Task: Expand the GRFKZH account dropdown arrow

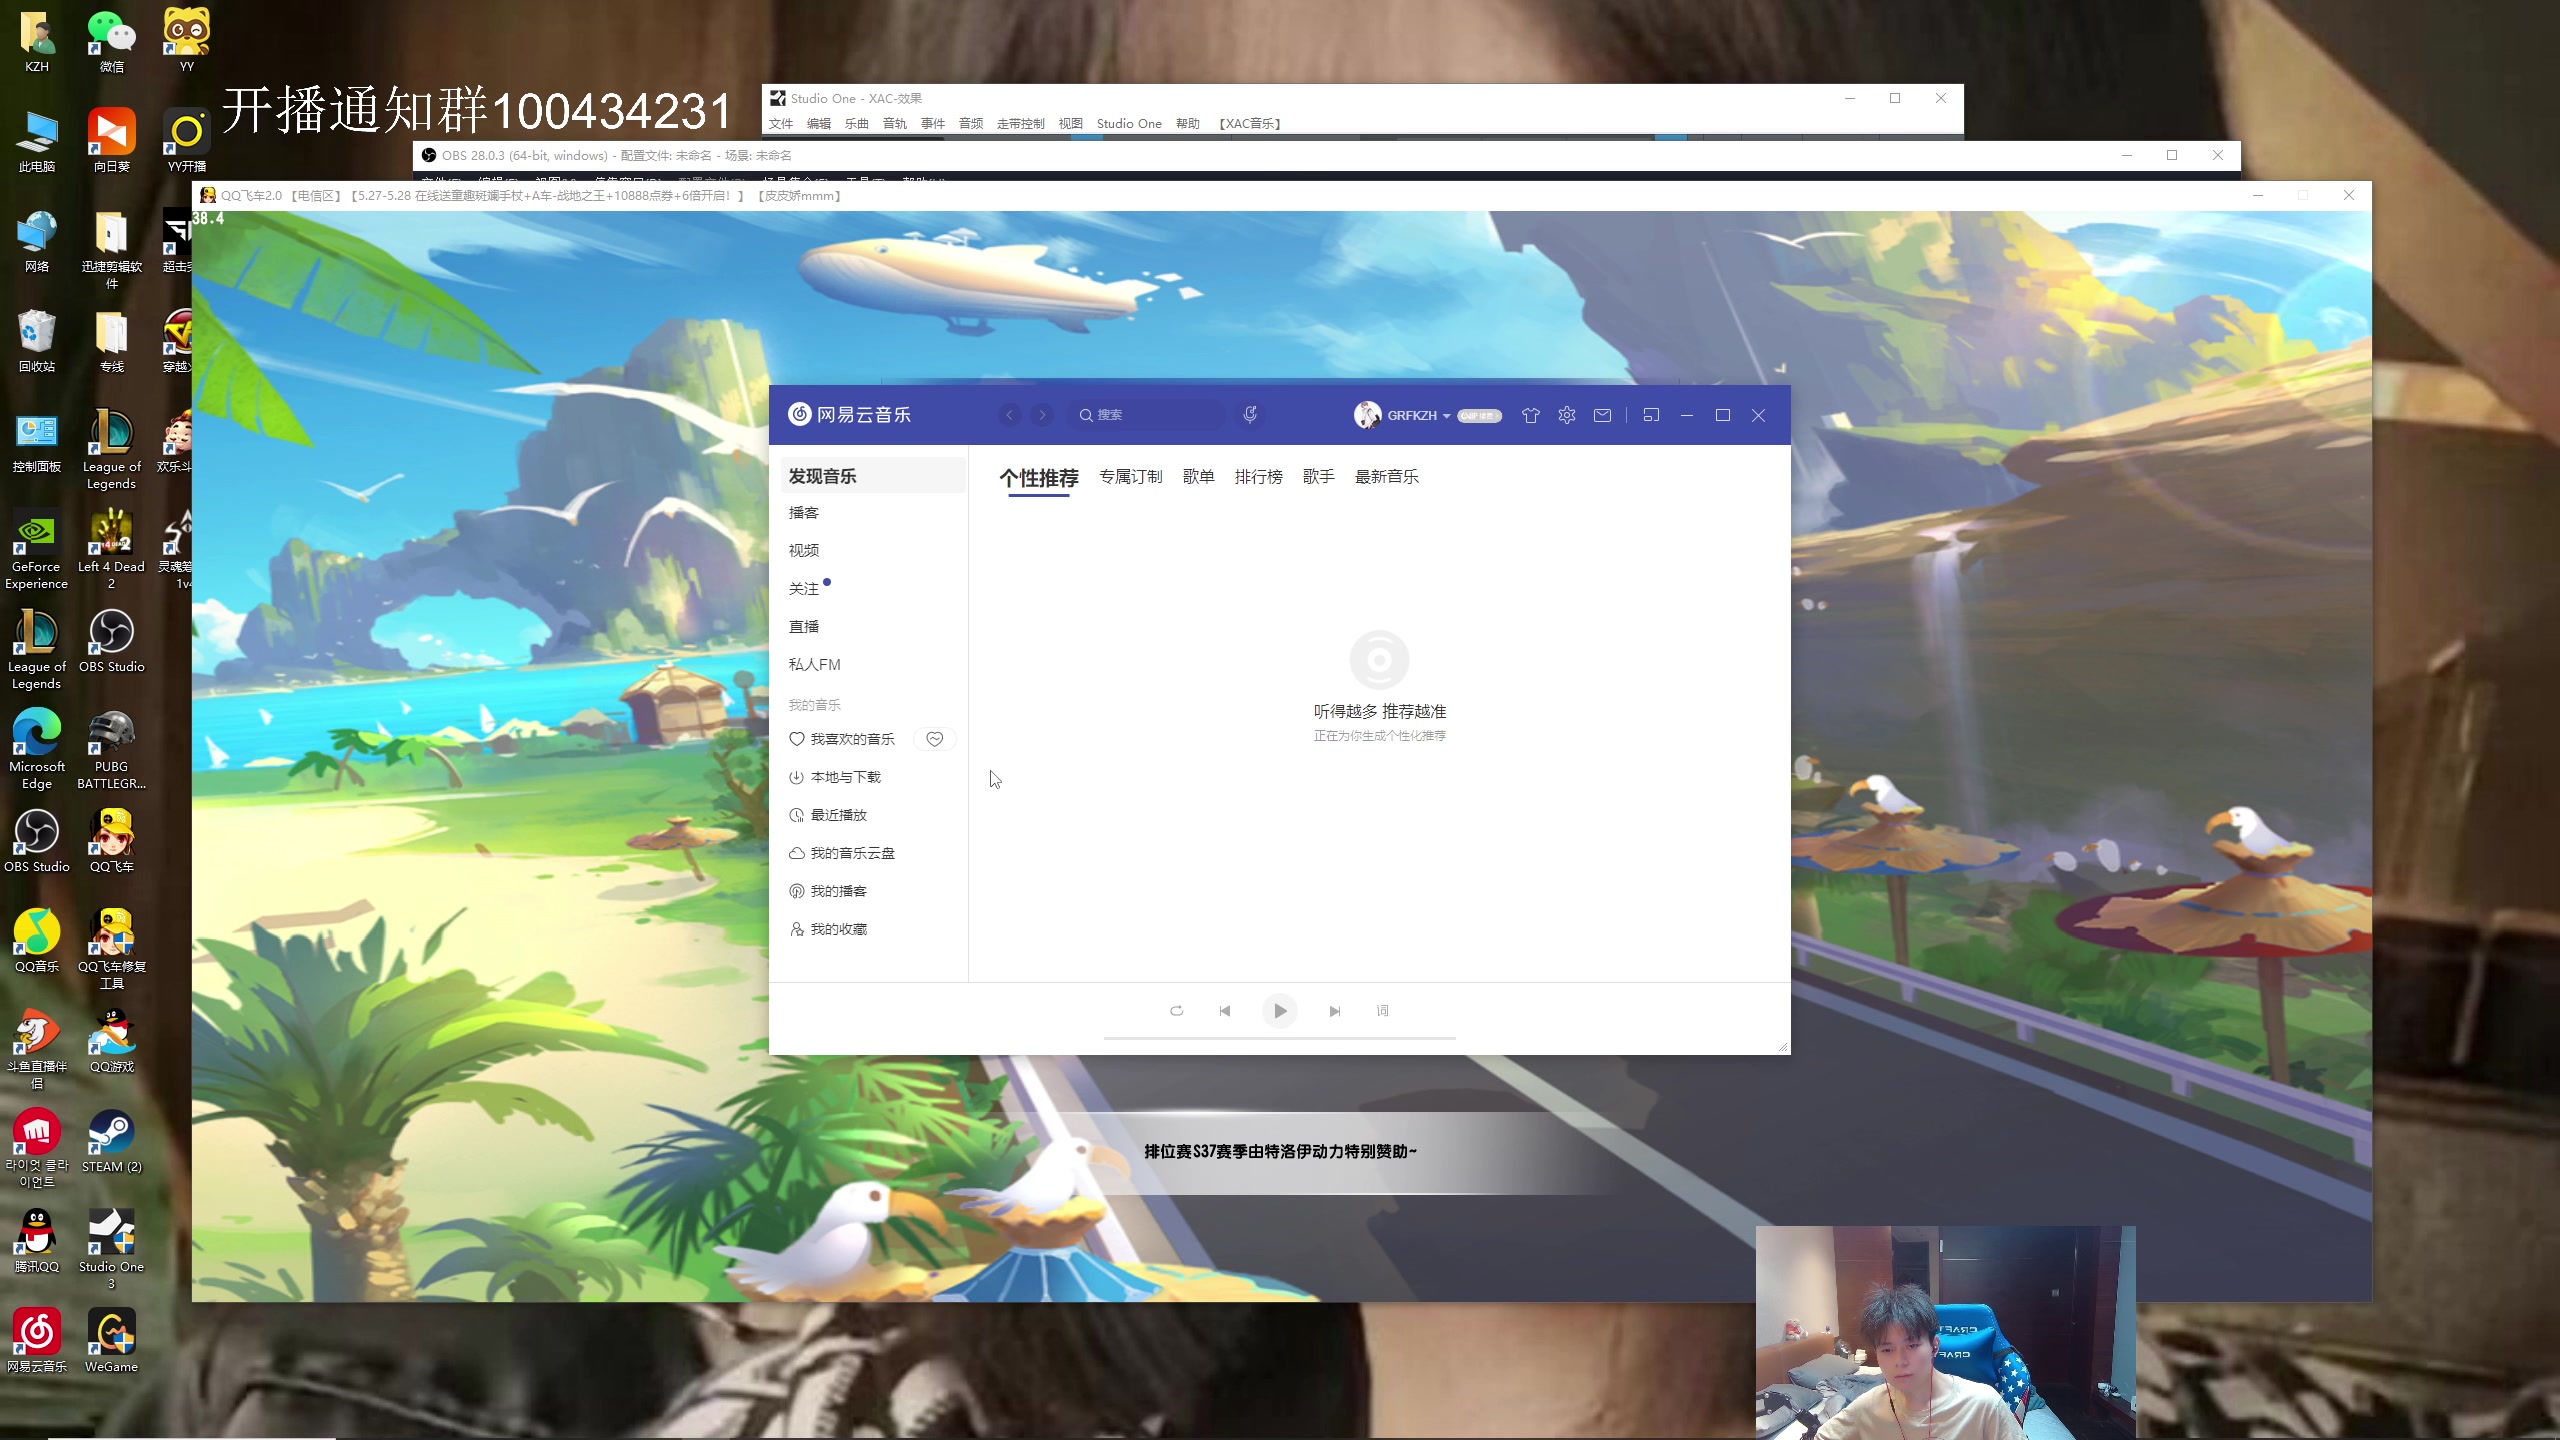Action: coord(1446,416)
